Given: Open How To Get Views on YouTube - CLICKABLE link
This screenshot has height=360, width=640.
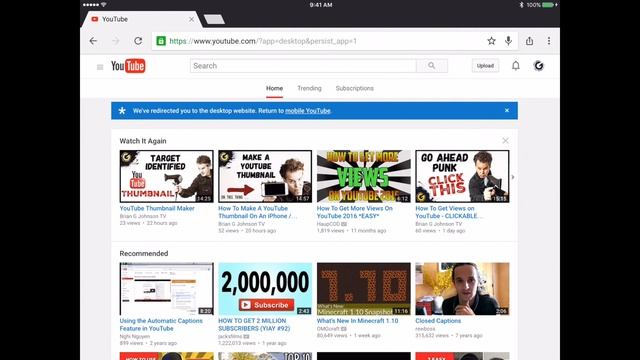Looking at the screenshot, I should click(x=449, y=212).
